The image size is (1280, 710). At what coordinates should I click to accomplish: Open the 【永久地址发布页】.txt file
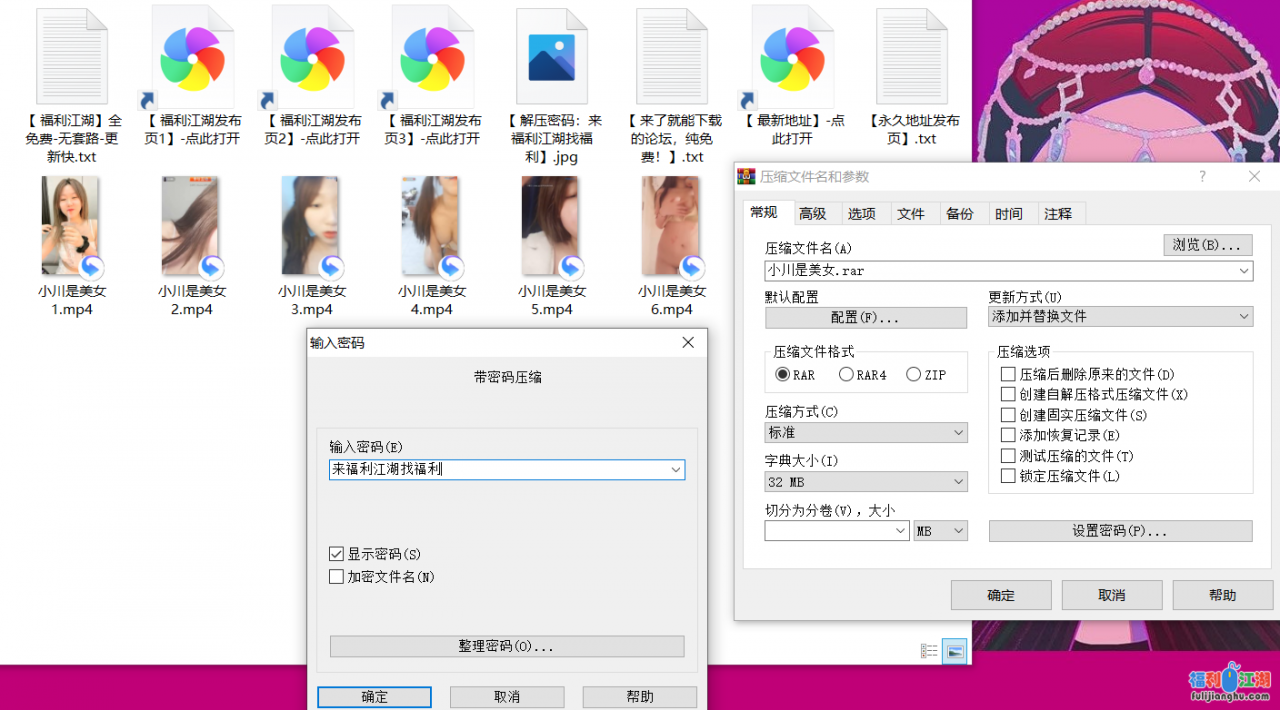pyautogui.click(x=911, y=55)
